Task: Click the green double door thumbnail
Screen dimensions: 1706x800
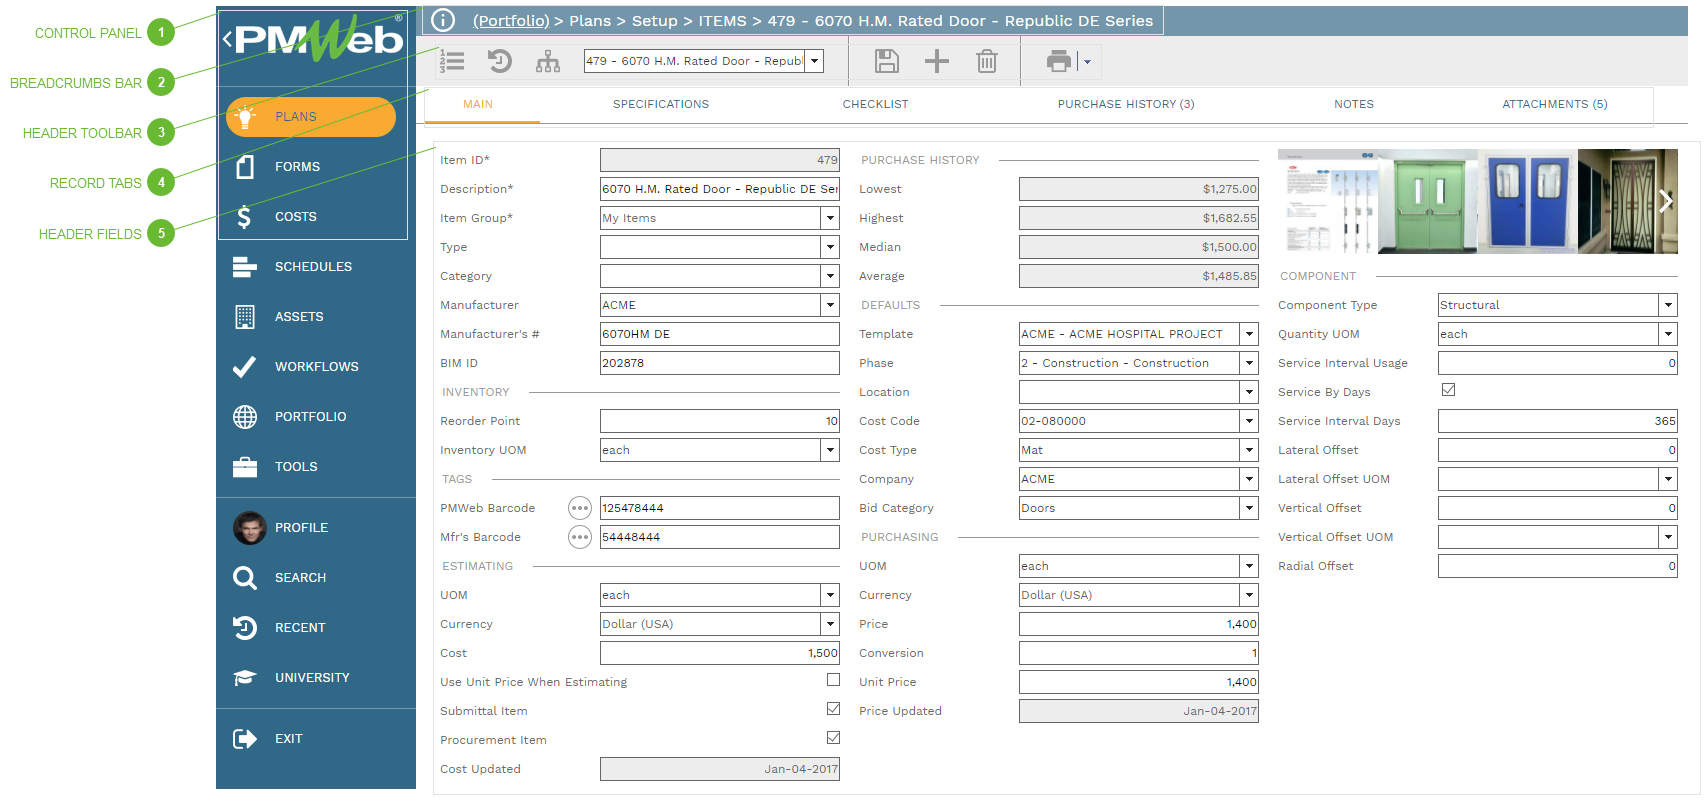Action: pos(1427,201)
